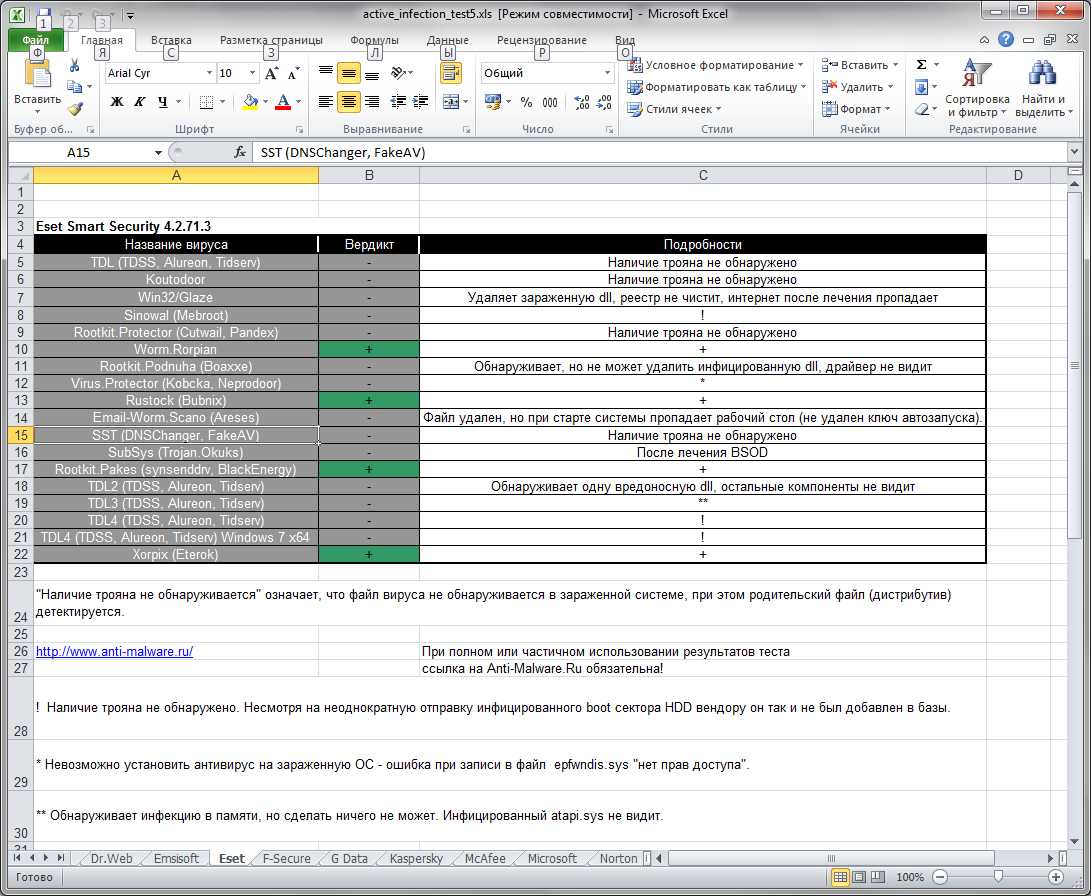Apply the 000 comma style
The width and height of the screenshot is (1091, 896).
click(x=550, y=102)
